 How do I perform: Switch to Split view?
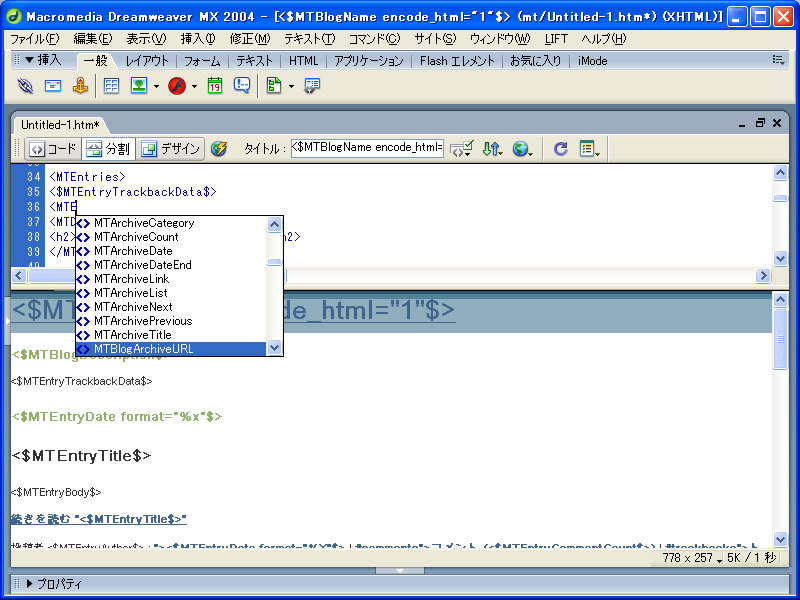point(108,149)
